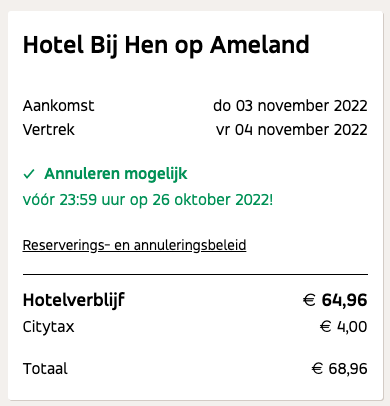The height and width of the screenshot is (406, 390).
Task: Click the Citytax amount € 4,00
Action: (x=343, y=327)
